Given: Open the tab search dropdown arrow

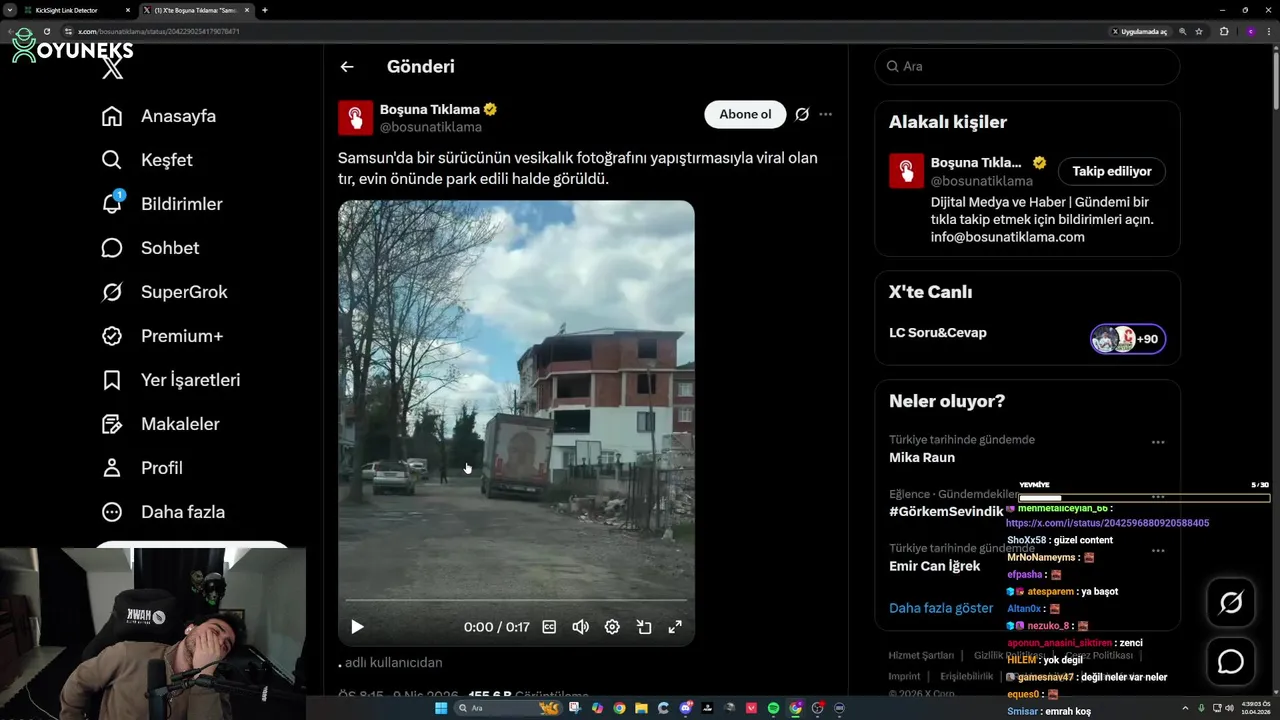Looking at the screenshot, I should tap(9, 10).
